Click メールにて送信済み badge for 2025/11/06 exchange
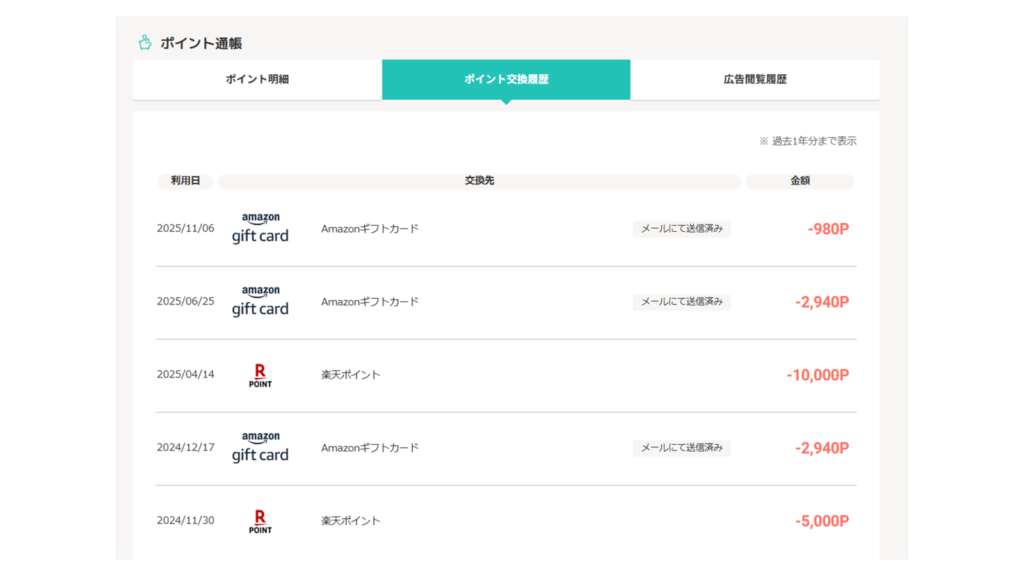The width and height of the screenshot is (1024, 576). pyautogui.click(x=681, y=229)
